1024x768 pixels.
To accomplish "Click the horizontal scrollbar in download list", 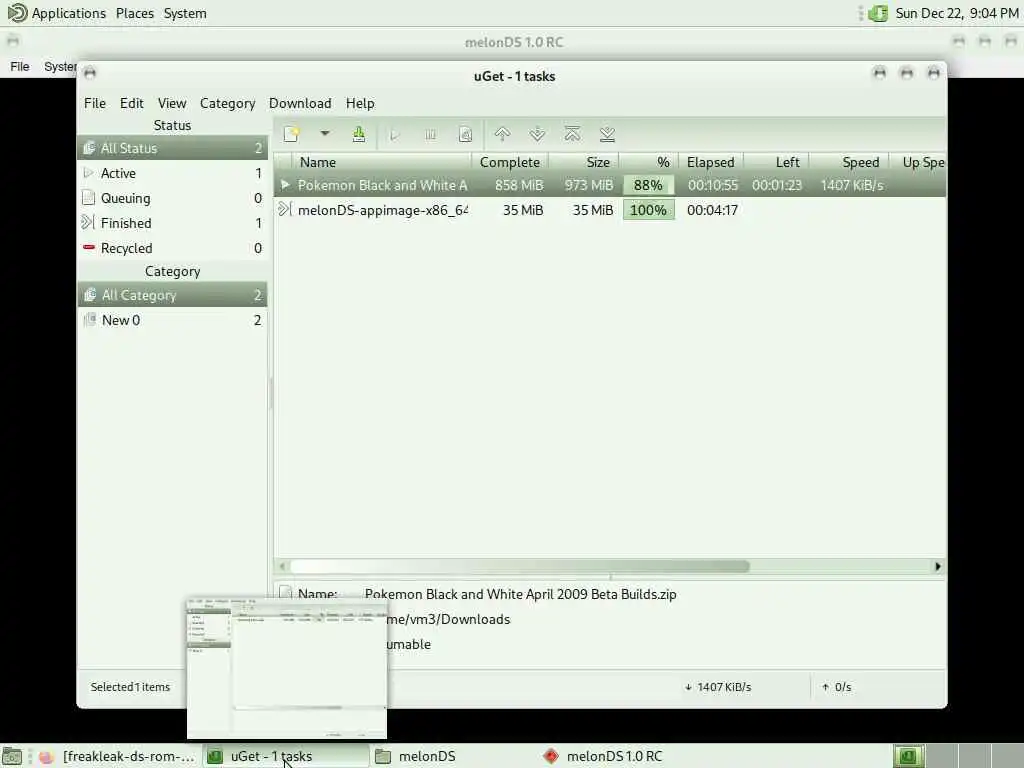I will coord(520,566).
